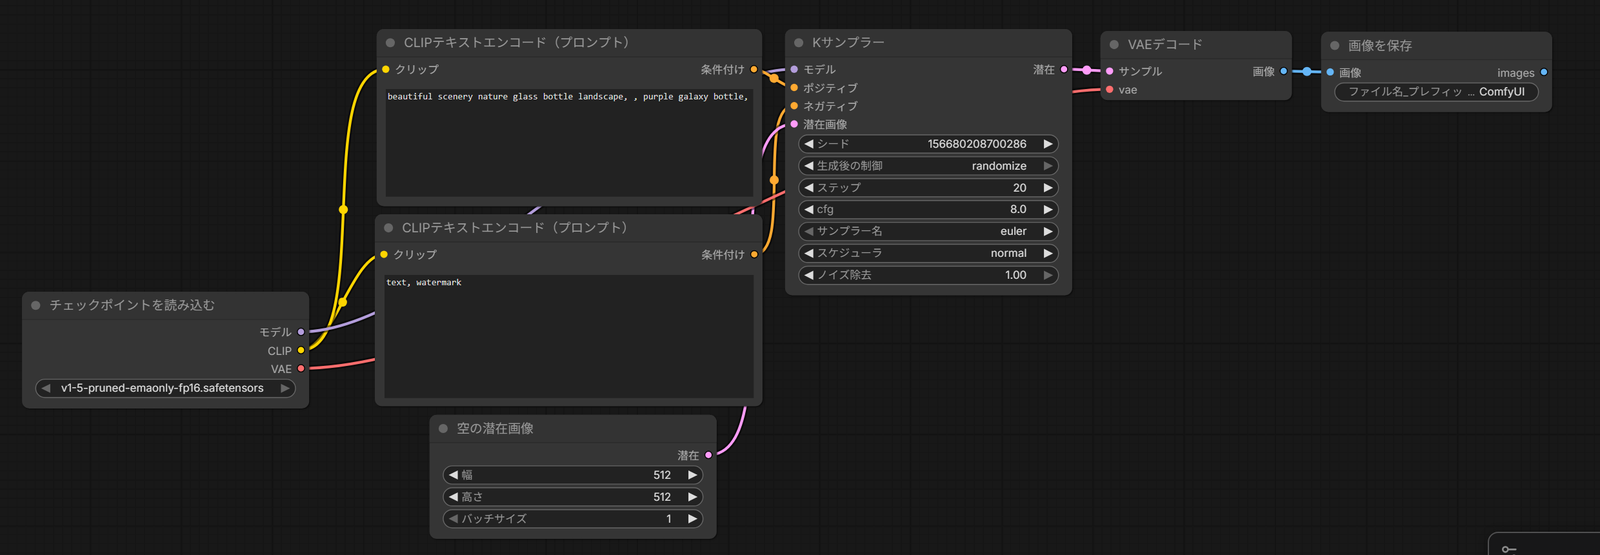Image resolution: width=1600 pixels, height=555 pixels.
Task: Decrease 幅 value with left arrow
Action: click(x=454, y=476)
